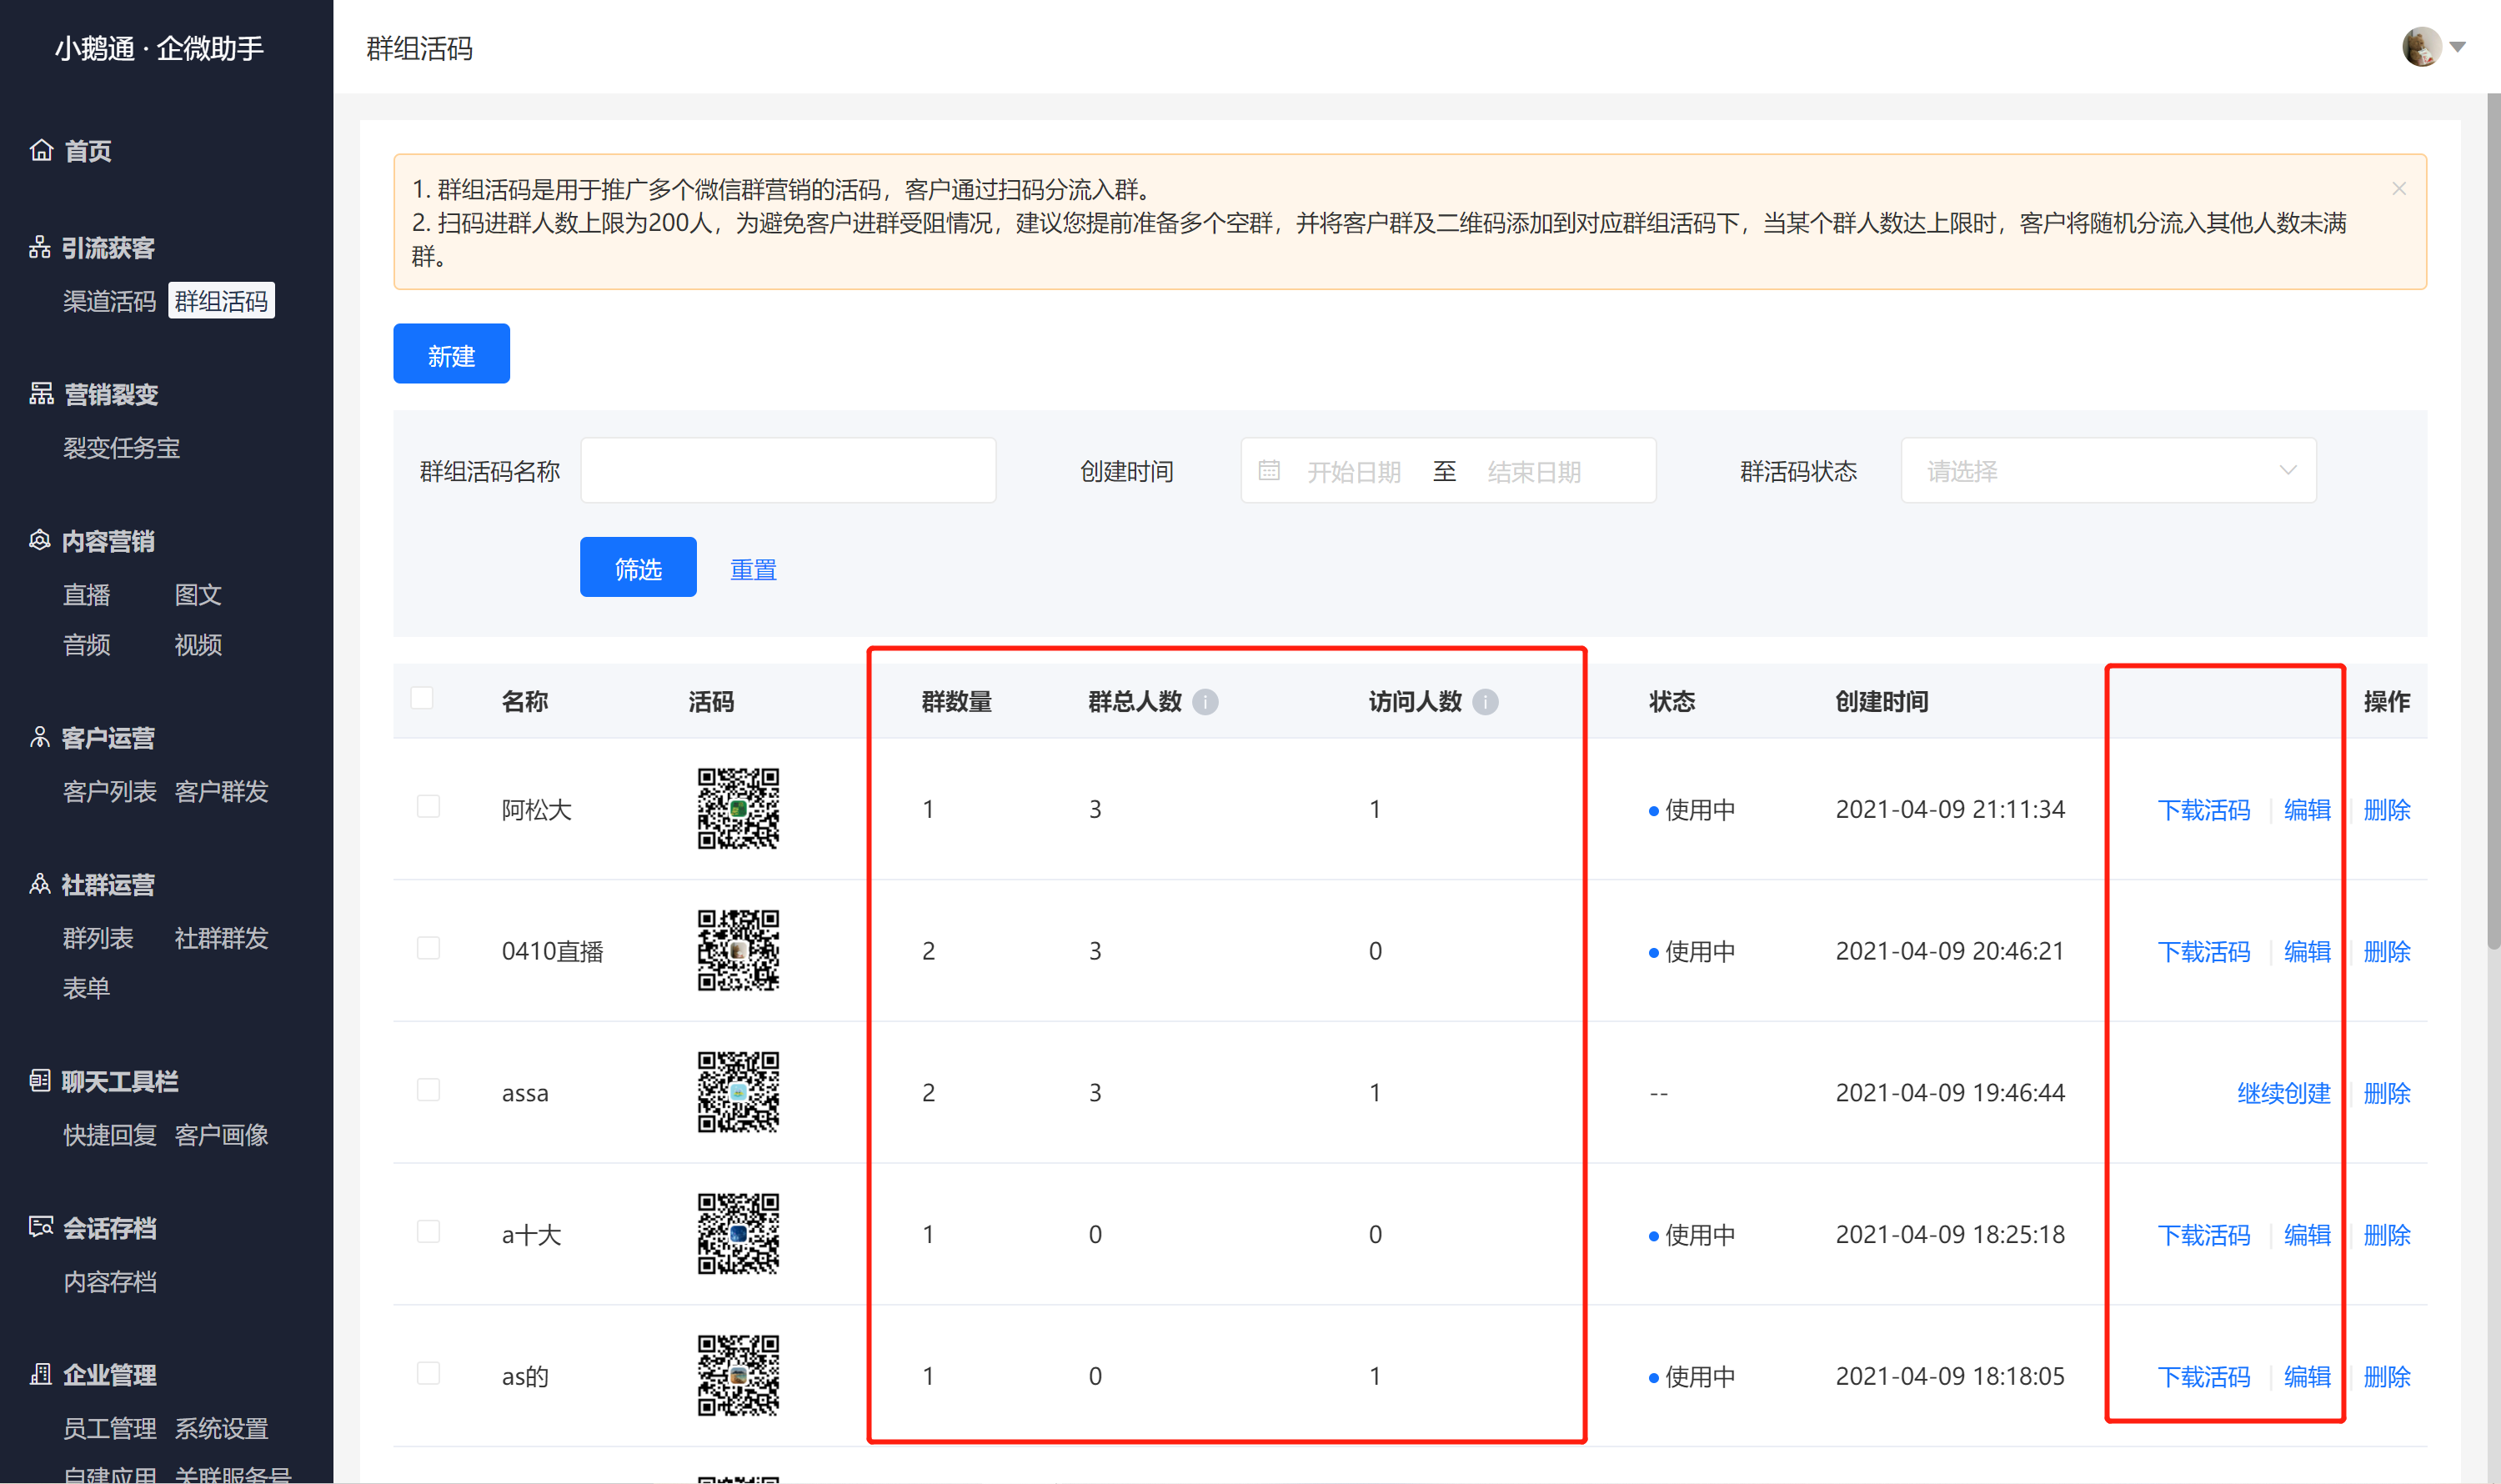Image resolution: width=2501 pixels, height=1484 pixels.
Task: Open 视频 in the sidebar
Action: [x=198, y=645]
